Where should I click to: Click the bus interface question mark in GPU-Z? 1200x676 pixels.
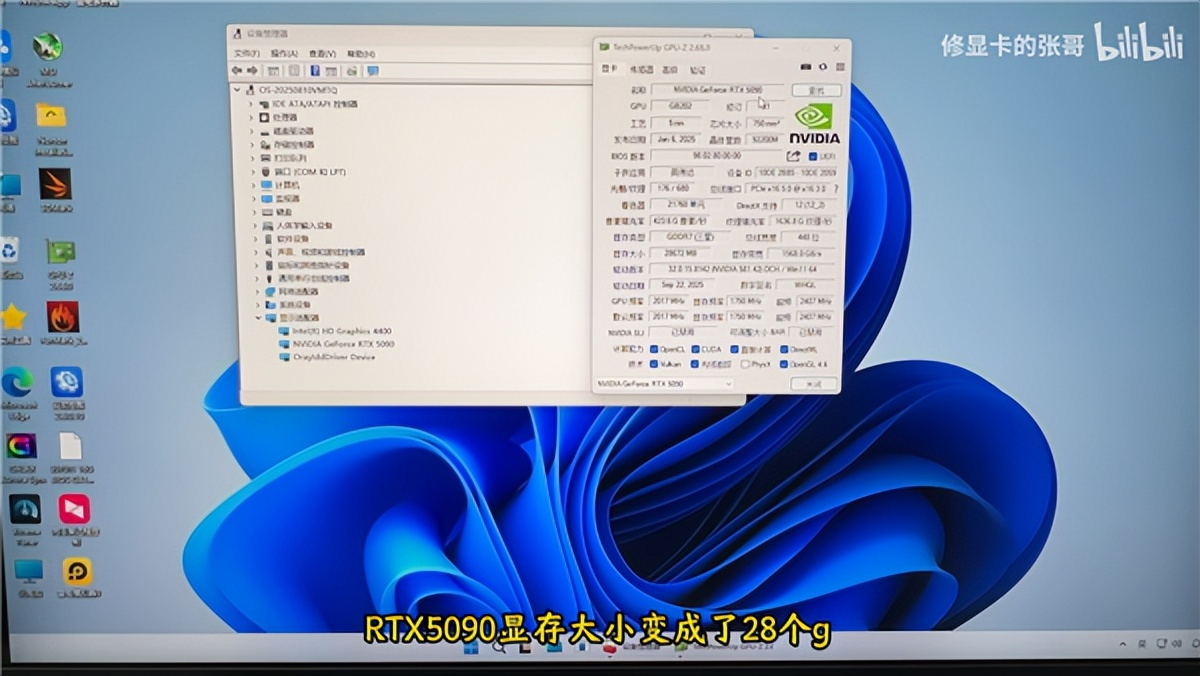pyautogui.click(x=836, y=188)
